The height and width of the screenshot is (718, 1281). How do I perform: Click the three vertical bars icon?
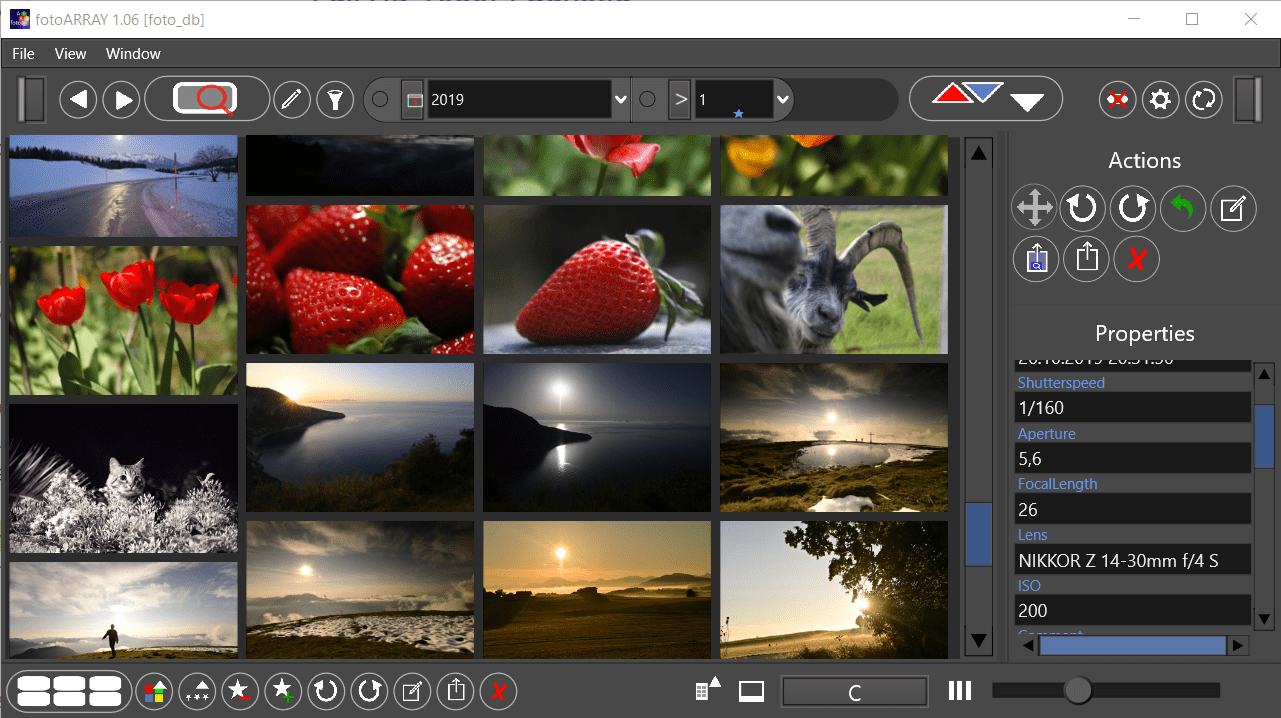point(960,690)
